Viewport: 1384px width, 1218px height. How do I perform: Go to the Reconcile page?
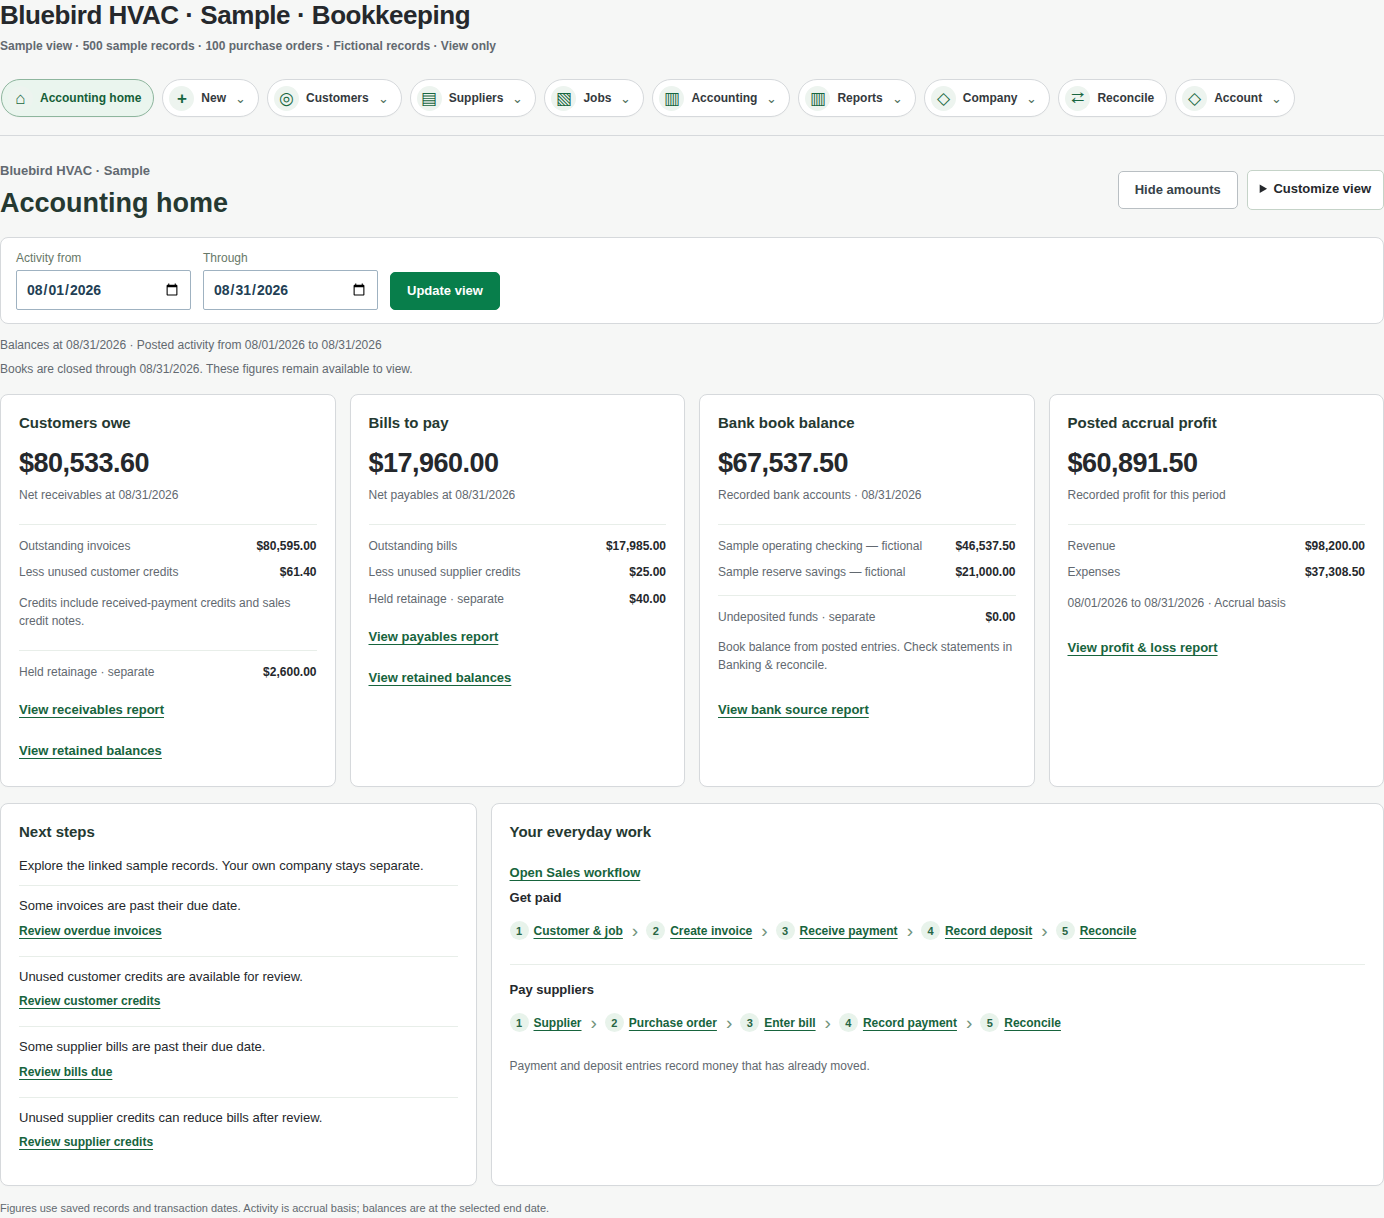pyautogui.click(x=1112, y=98)
